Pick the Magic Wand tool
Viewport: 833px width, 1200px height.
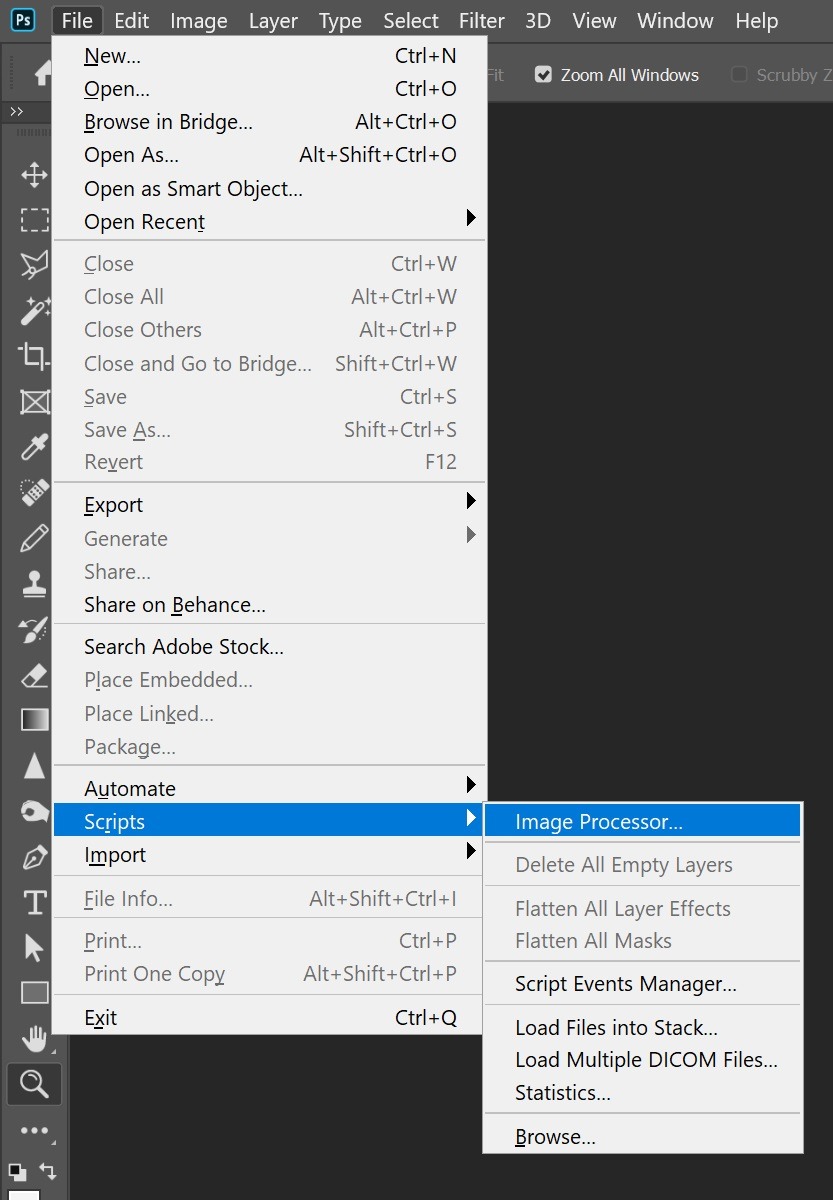click(x=34, y=310)
